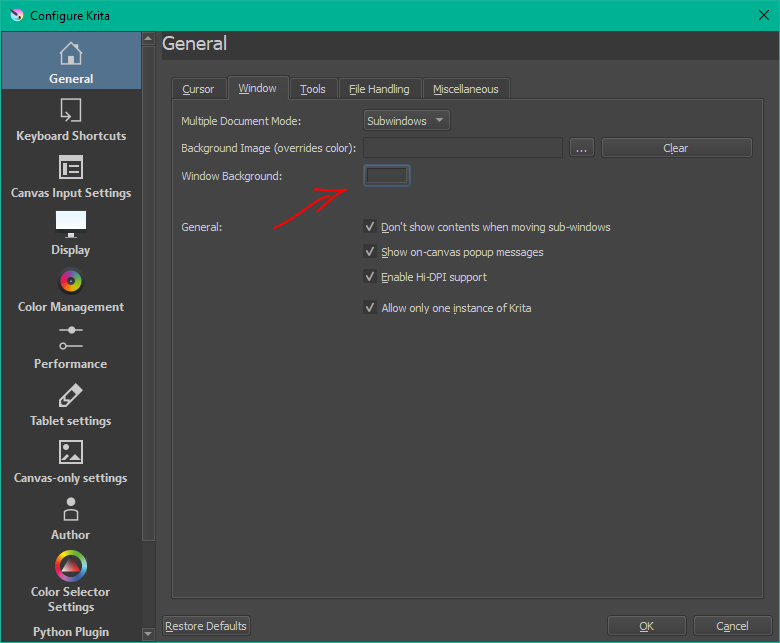Pick Window Background color swatch

(386, 176)
